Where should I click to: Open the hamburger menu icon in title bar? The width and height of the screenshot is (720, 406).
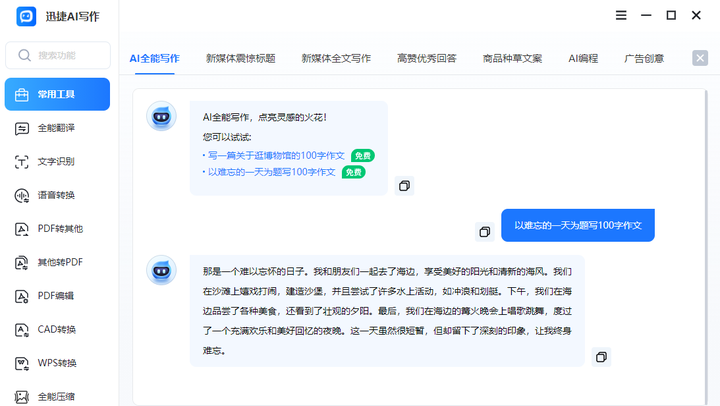point(621,16)
